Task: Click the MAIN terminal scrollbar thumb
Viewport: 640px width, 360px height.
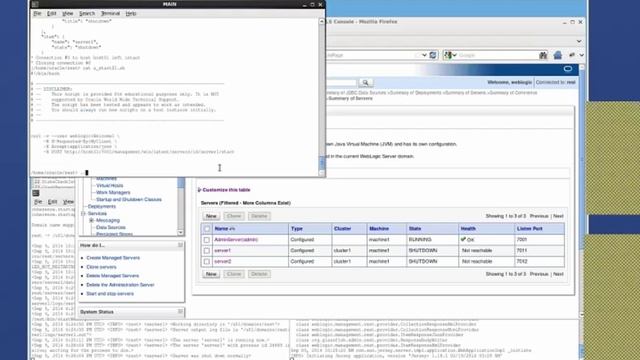Action: 322,162
